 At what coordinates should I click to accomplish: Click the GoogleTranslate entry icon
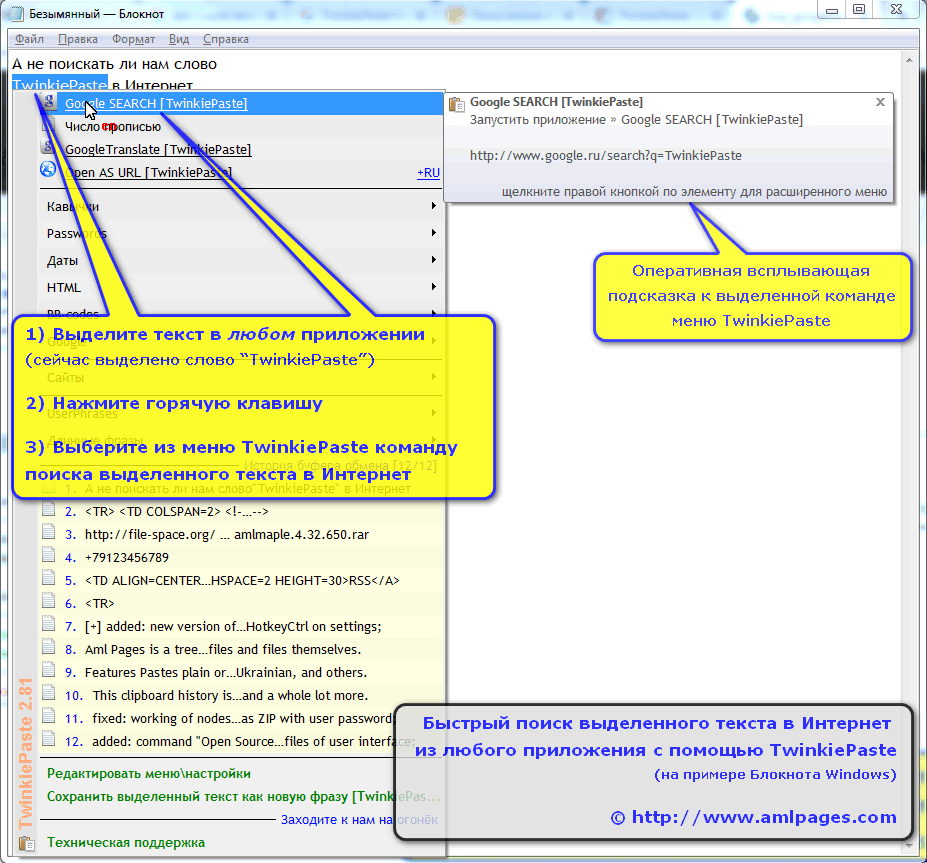pos(47,147)
